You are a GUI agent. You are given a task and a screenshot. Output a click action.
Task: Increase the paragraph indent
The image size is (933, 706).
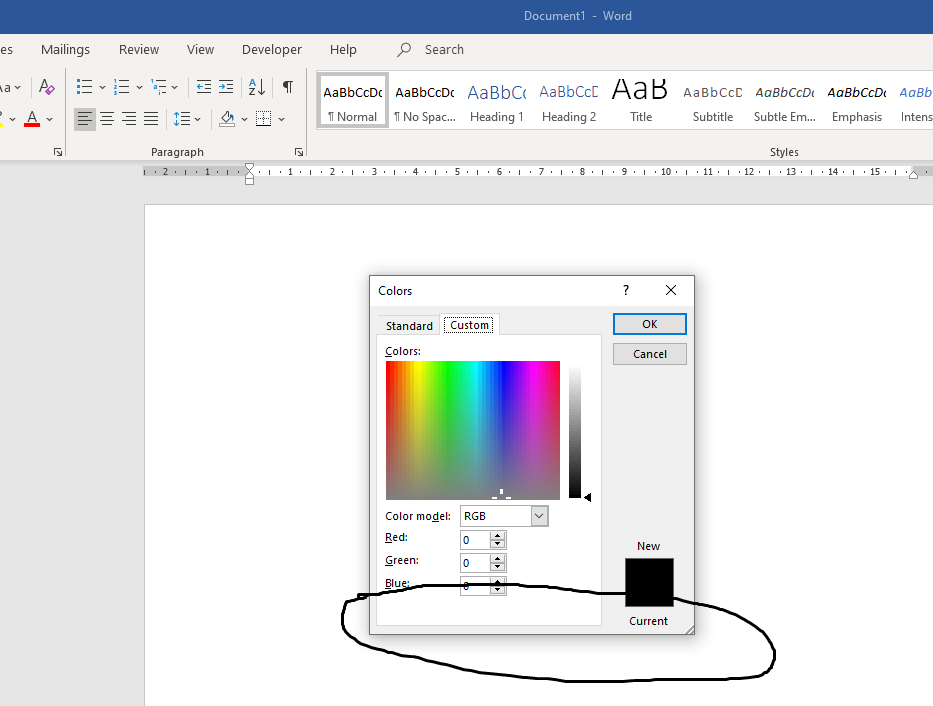coord(226,87)
